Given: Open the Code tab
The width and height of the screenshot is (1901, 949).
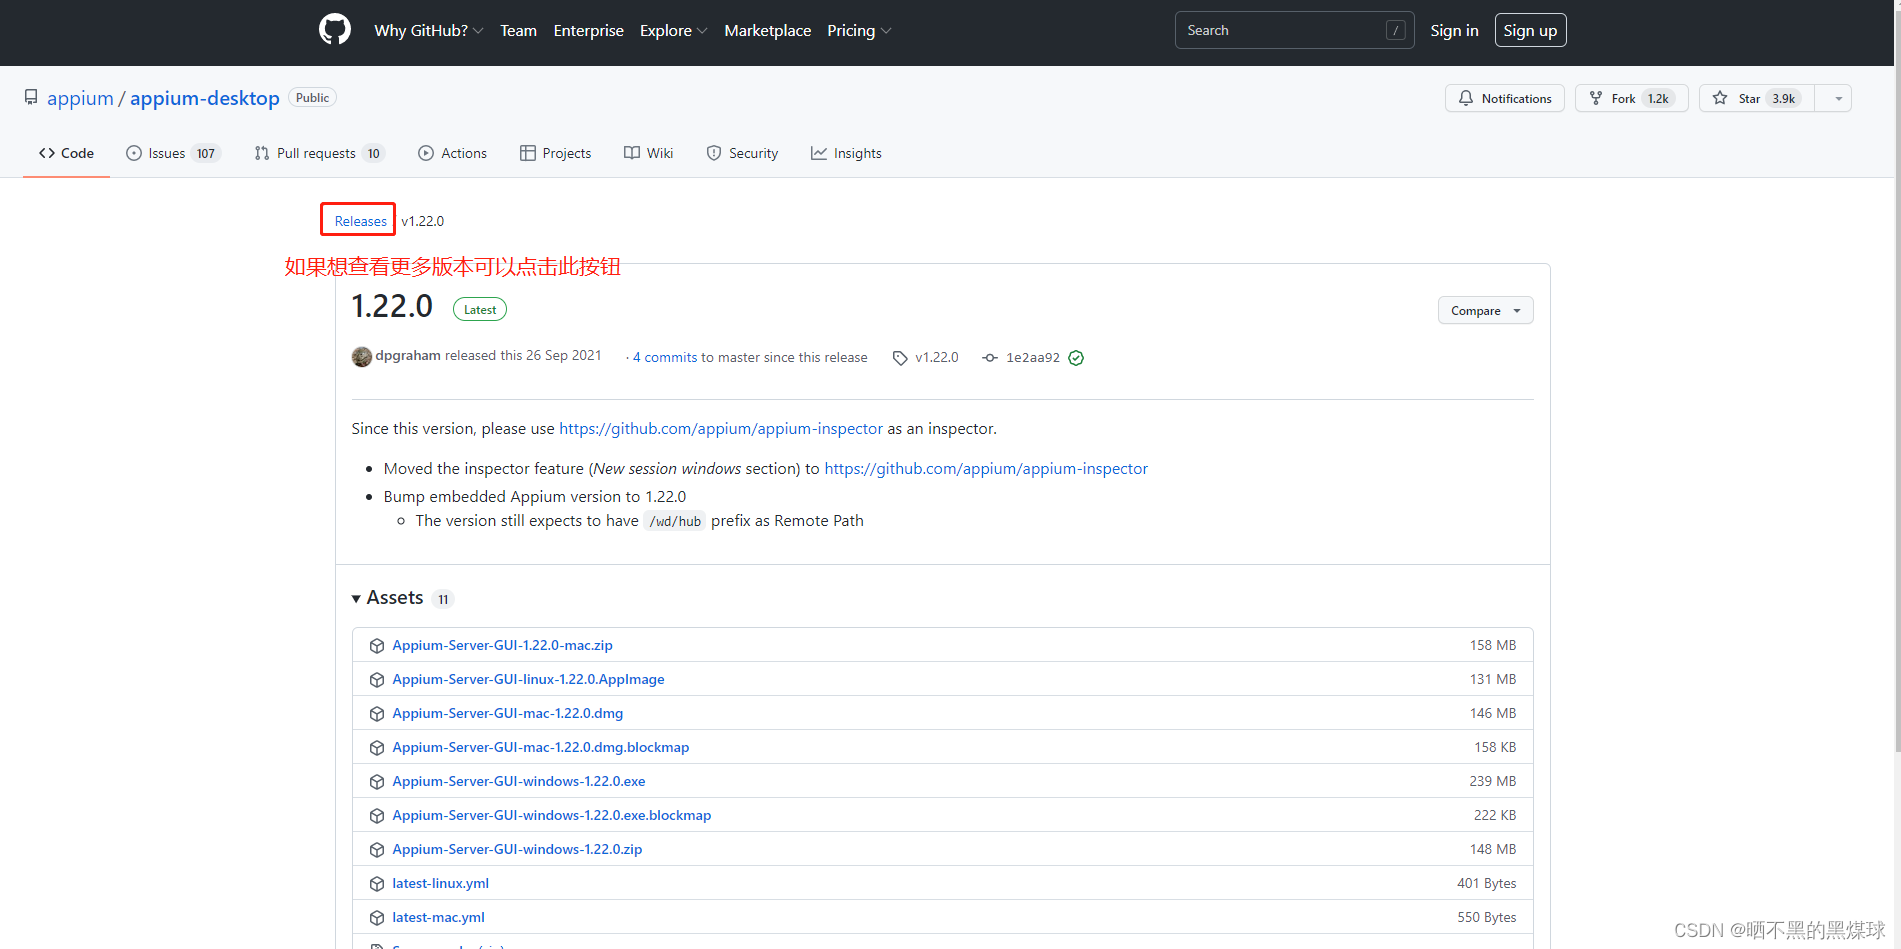Looking at the screenshot, I should 66,153.
